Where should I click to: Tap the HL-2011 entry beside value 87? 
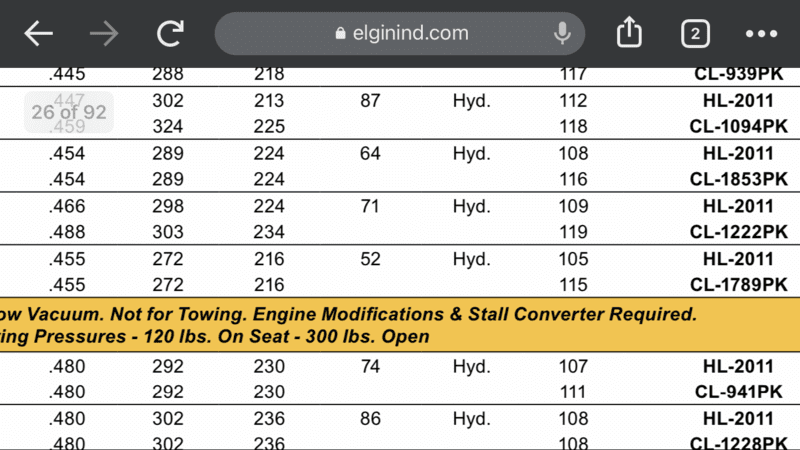click(x=738, y=101)
